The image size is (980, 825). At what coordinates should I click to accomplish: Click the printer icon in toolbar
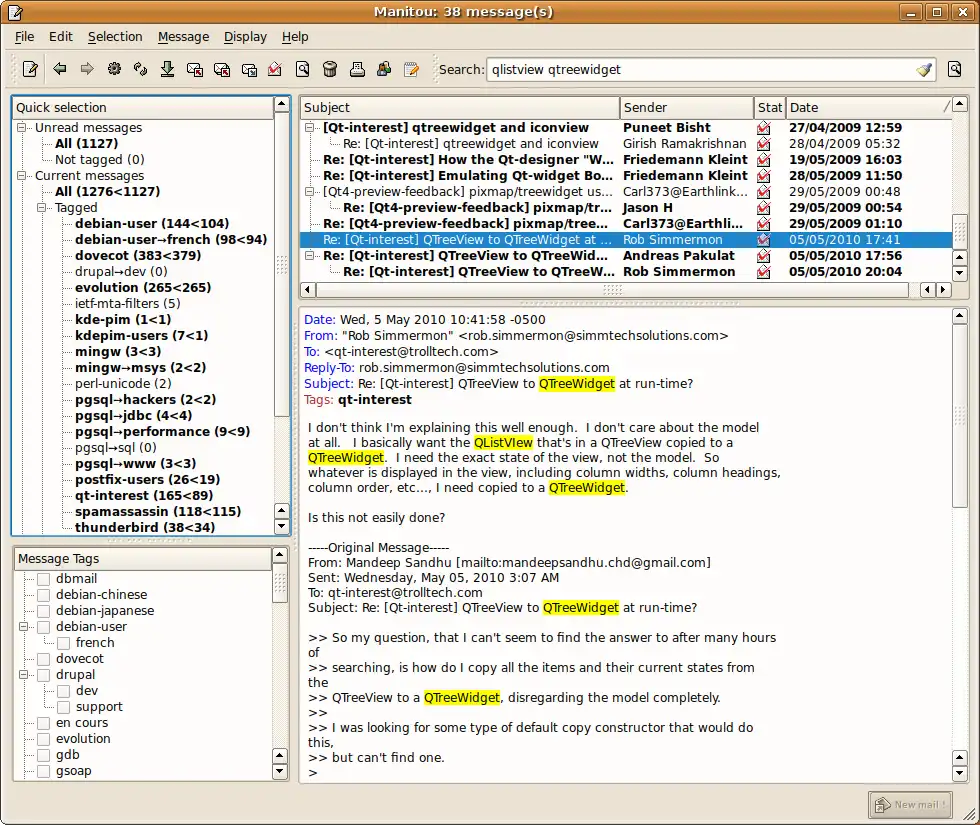coord(357,69)
